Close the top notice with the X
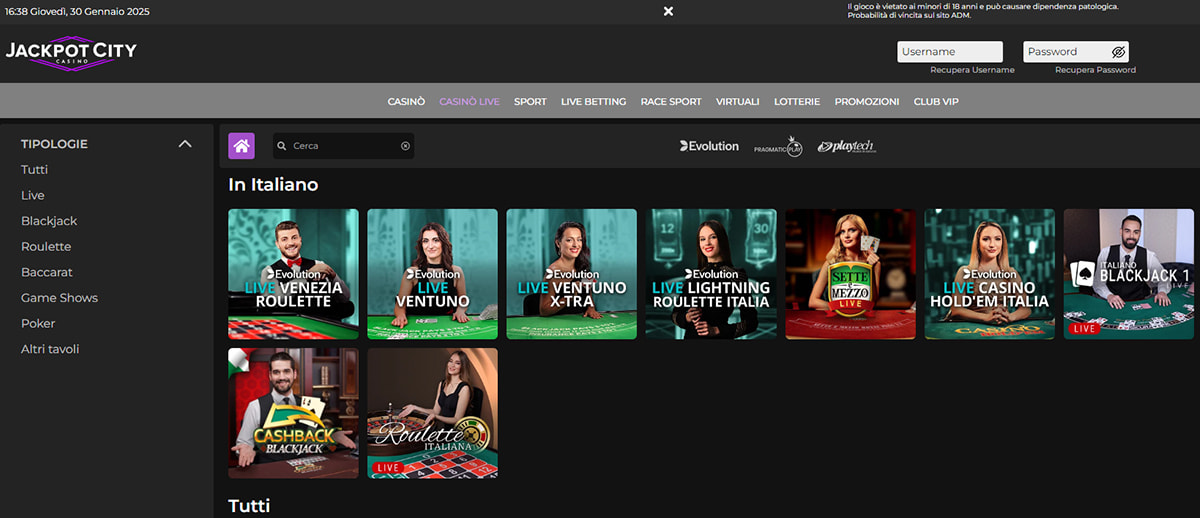This screenshot has width=1200, height=518. pyautogui.click(x=668, y=11)
